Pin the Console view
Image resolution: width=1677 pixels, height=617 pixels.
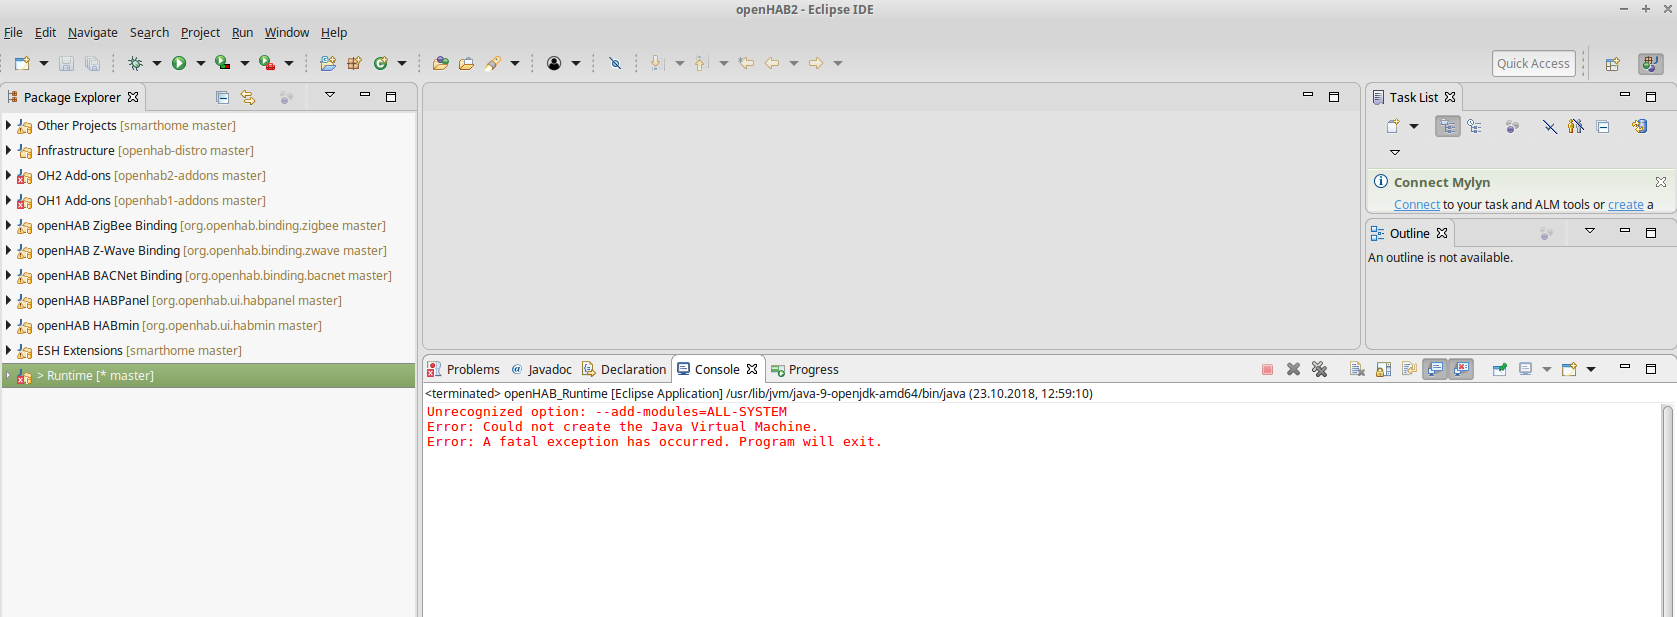click(1499, 369)
